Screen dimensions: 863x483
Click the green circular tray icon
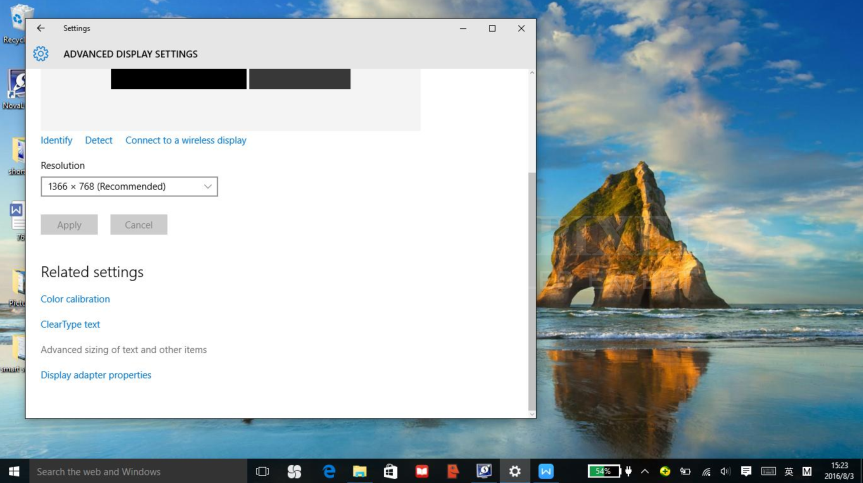[665, 471]
